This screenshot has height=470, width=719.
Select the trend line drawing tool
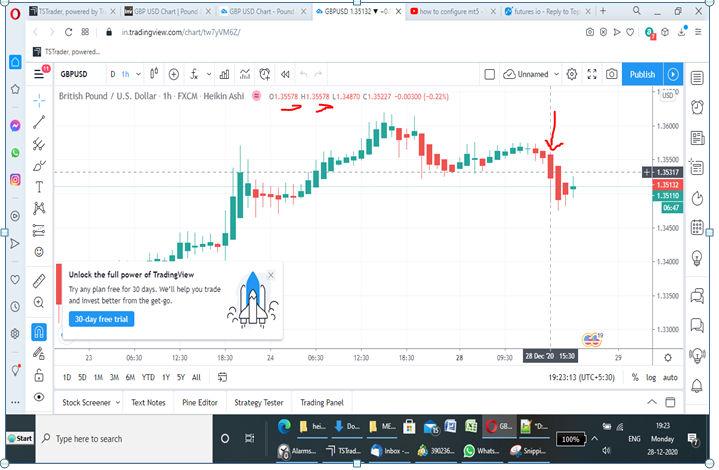click(x=39, y=122)
